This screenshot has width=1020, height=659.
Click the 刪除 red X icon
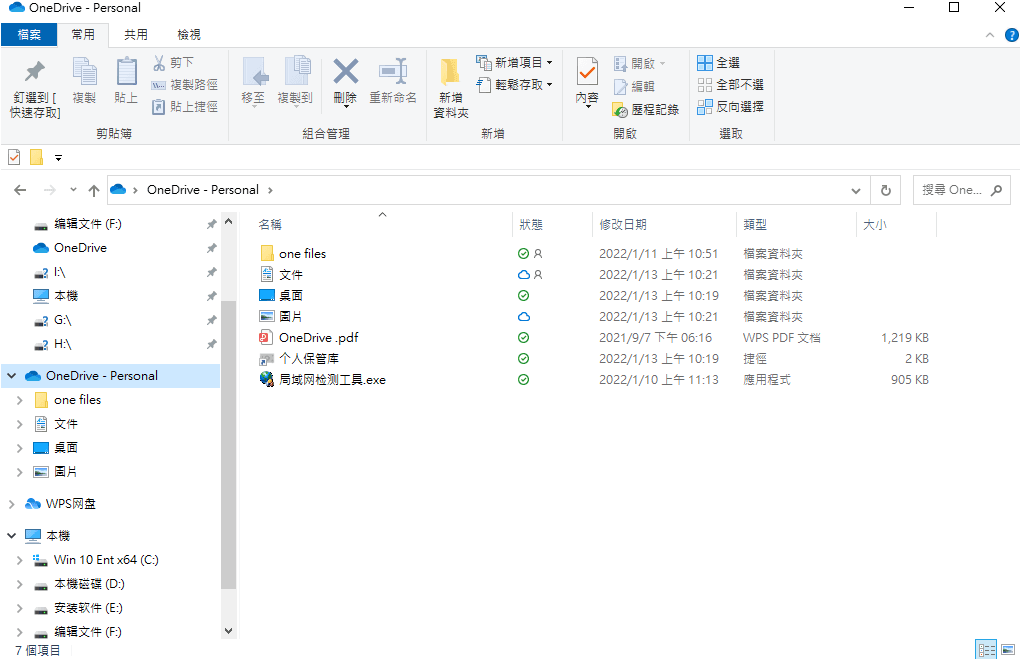(x=345, y=72)
